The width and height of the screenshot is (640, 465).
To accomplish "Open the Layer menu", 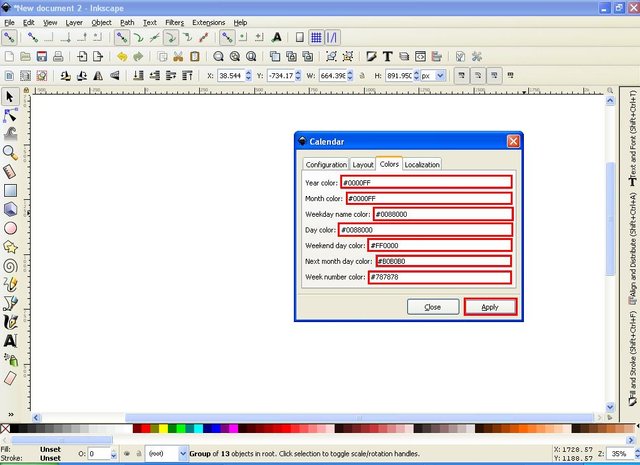I will click(x=74, y=22).
